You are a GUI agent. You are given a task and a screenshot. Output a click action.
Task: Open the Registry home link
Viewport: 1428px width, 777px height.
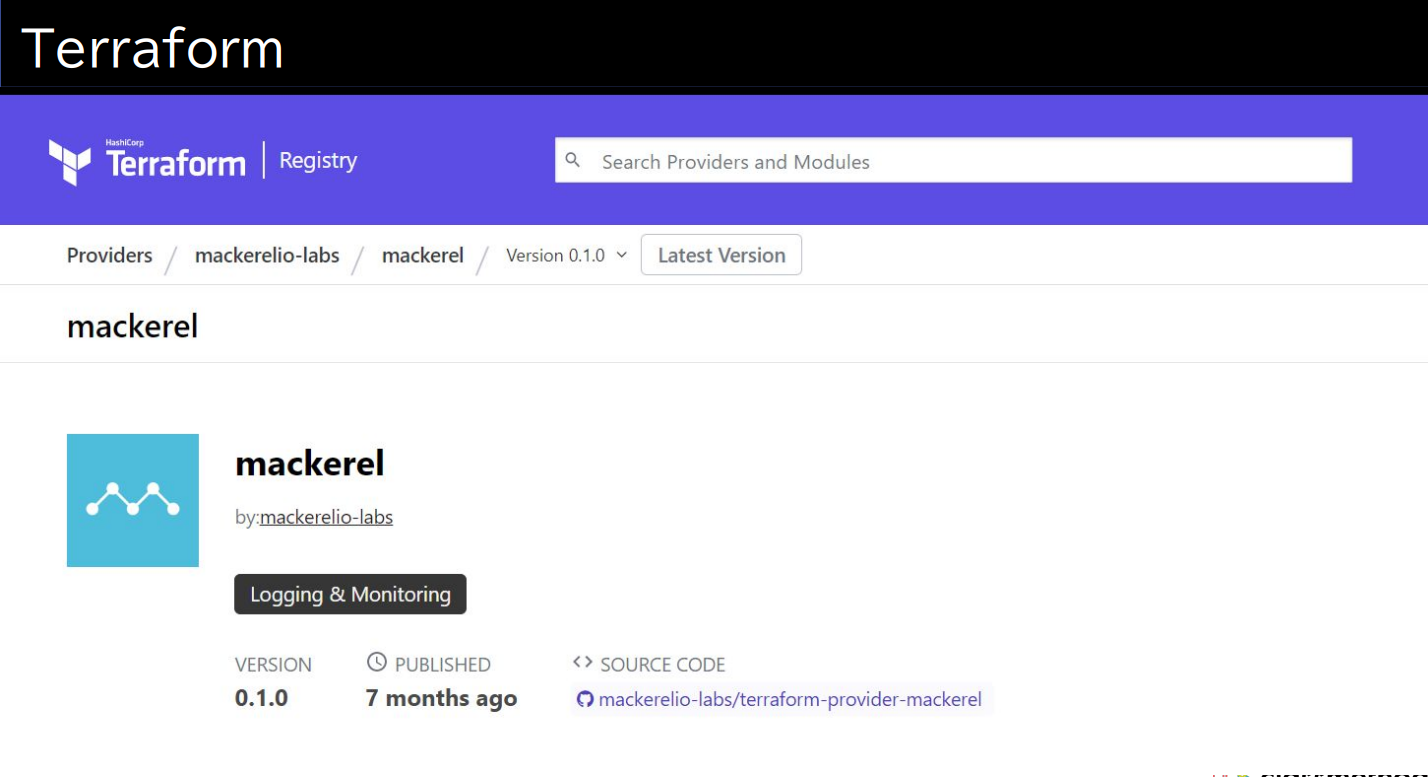coord(318,161)
